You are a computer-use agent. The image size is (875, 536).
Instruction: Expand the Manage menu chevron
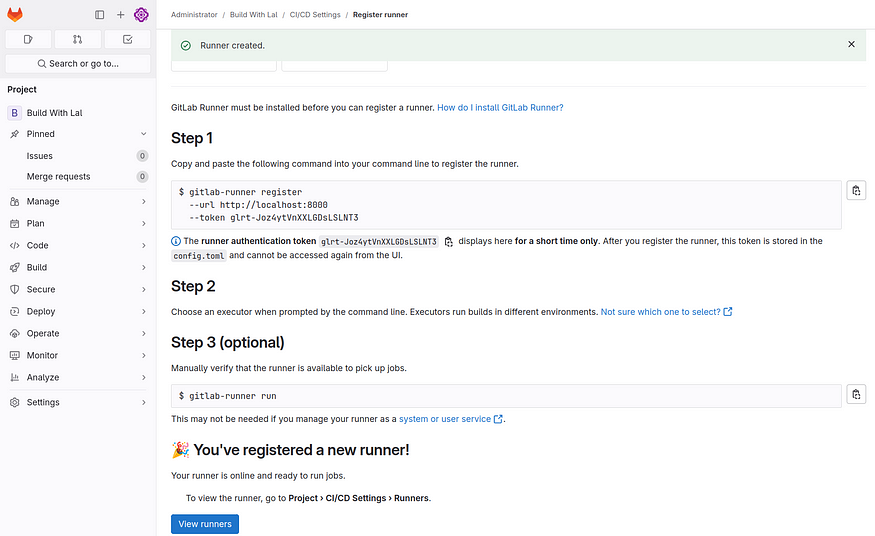[x=143, y=201]
